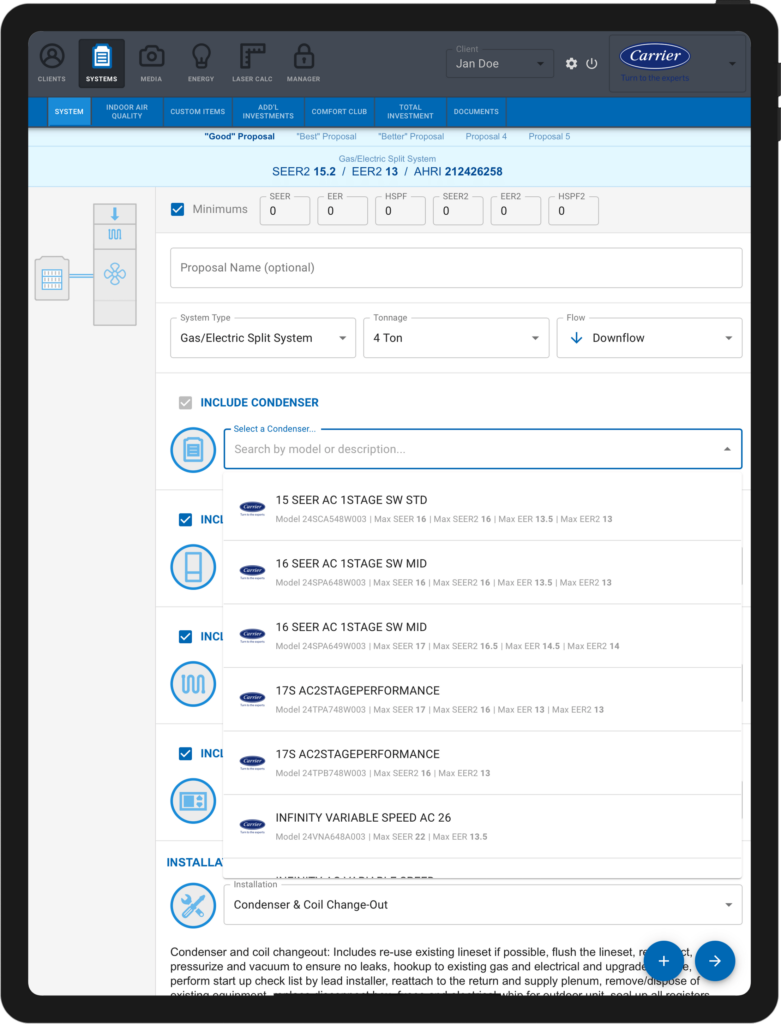Switch to Indoor Air Quality tab
Image resolution: width=781 pixels, height=1024 pixels.
(127, 112)
